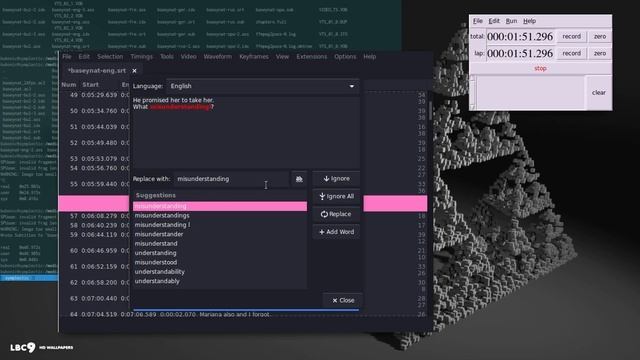
Task: Open the Tools menu
Action: (x=167, y=57)
